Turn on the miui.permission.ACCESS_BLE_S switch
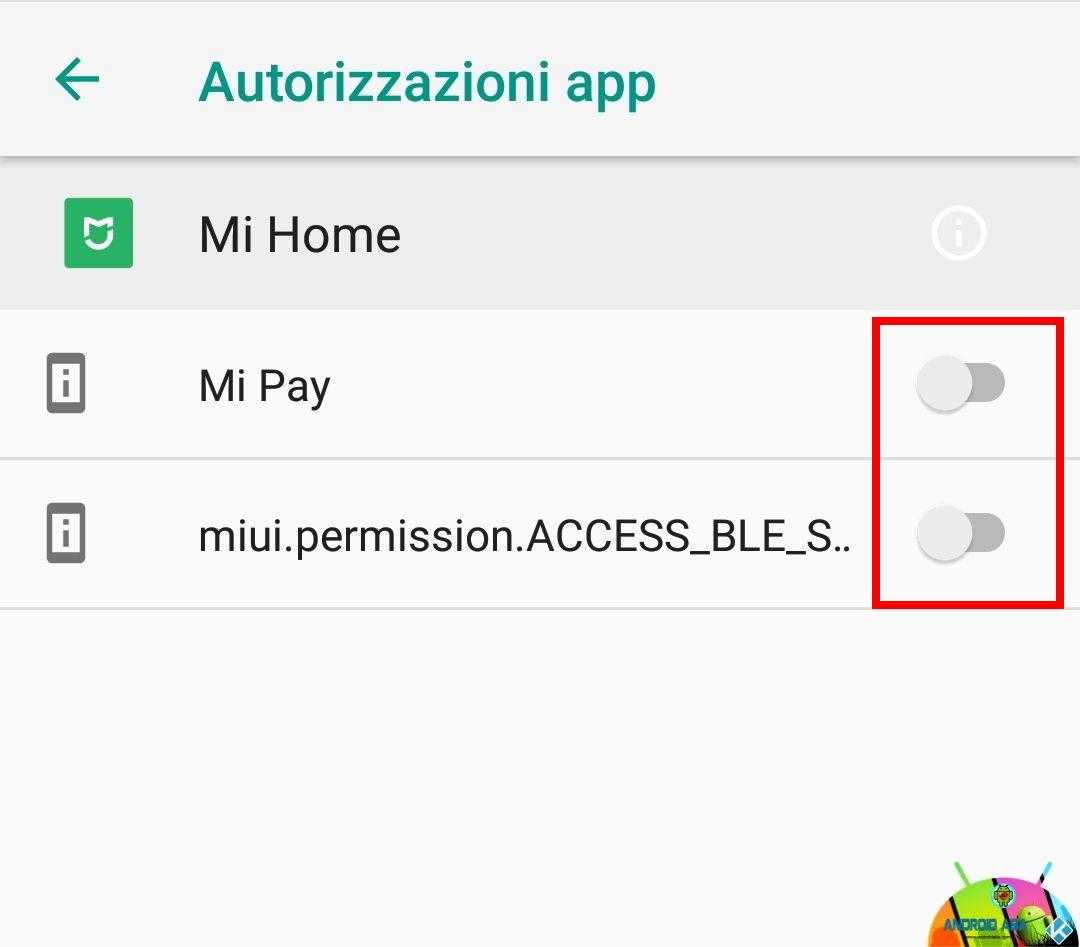This screenshot has width=1080, height=947. (961, 533)
